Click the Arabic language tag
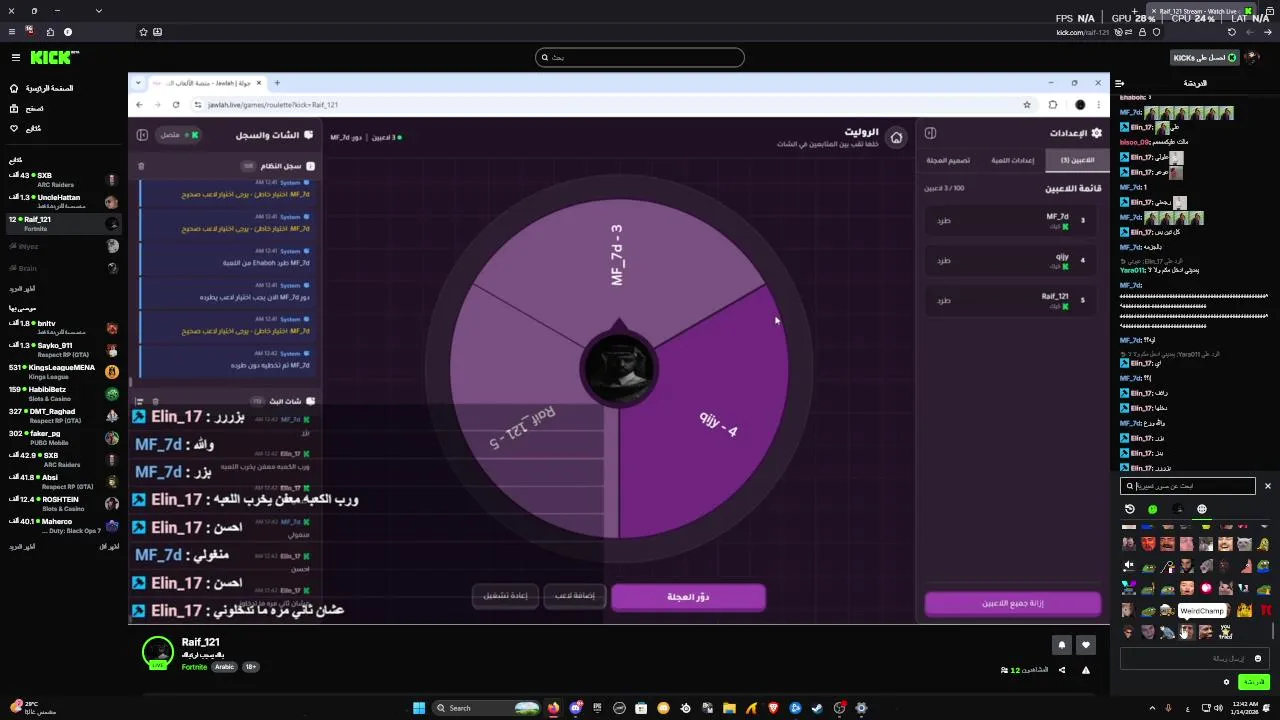 pyautogui.click(x=224, y=667)
